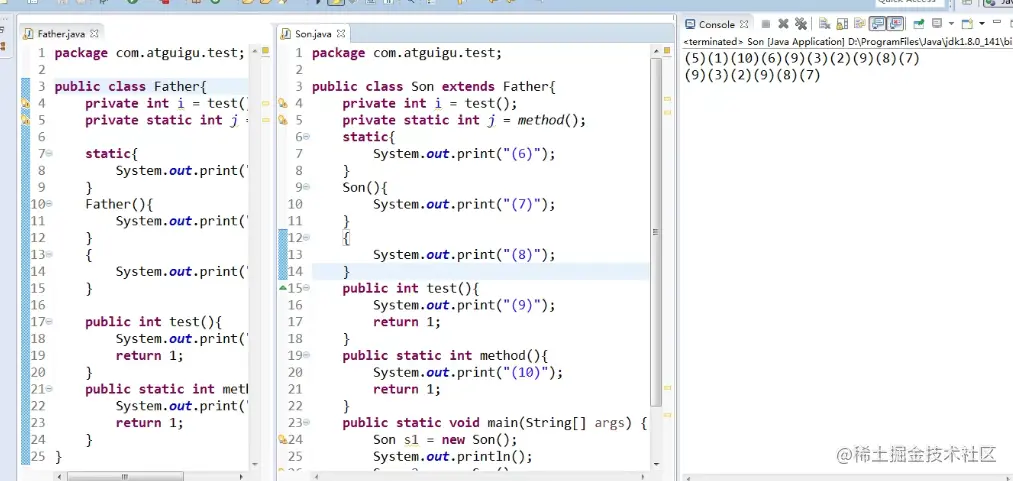Click the second warning annotation in Son.java overview ruler
Image resolution: width=1013 pixels, height=481 pixels.
point(667,114)
